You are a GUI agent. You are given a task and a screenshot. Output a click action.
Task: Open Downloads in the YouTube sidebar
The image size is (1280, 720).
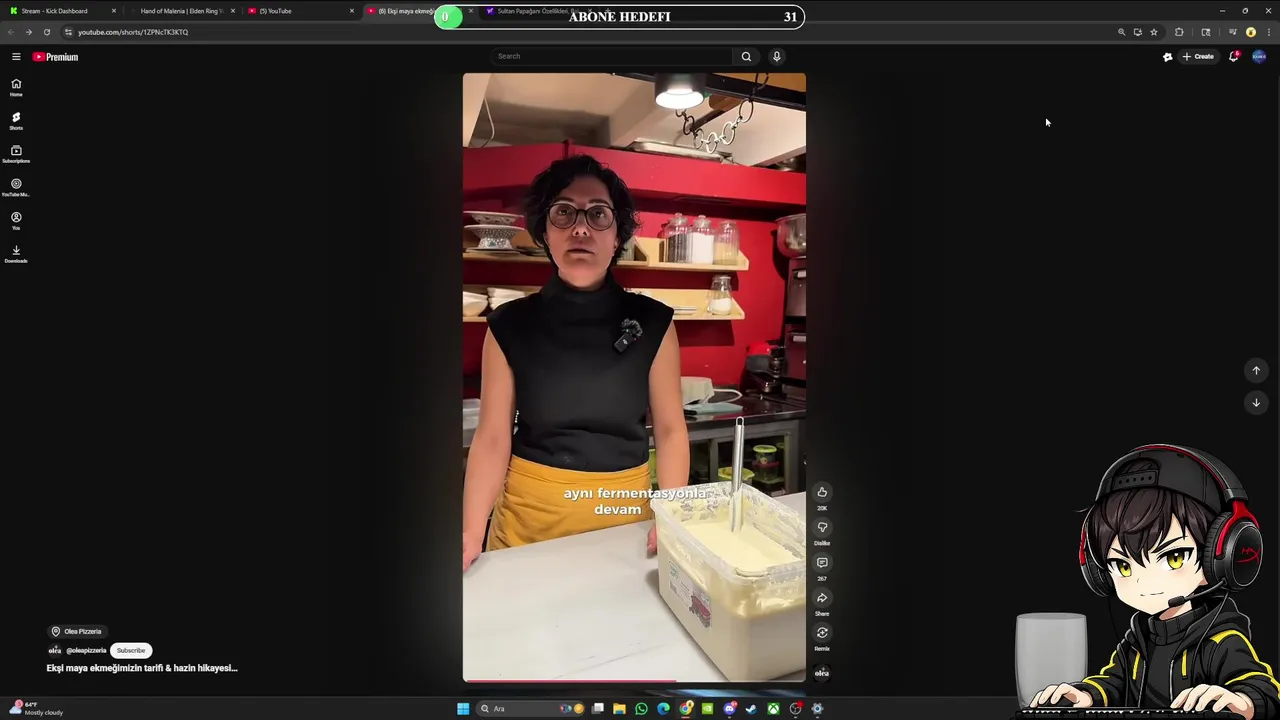(x=16, y=254)
